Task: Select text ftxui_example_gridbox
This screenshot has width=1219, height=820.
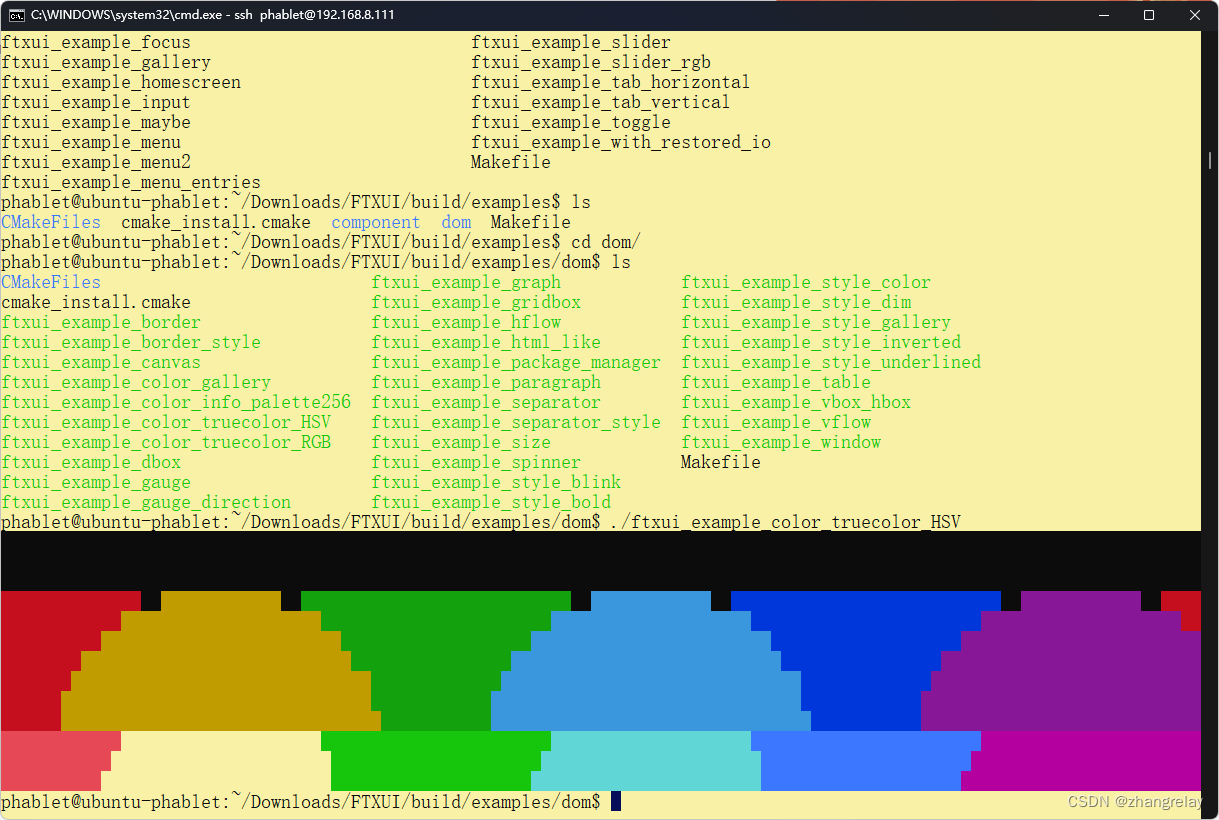Action: pyautogui.click(x=476, y=302)
